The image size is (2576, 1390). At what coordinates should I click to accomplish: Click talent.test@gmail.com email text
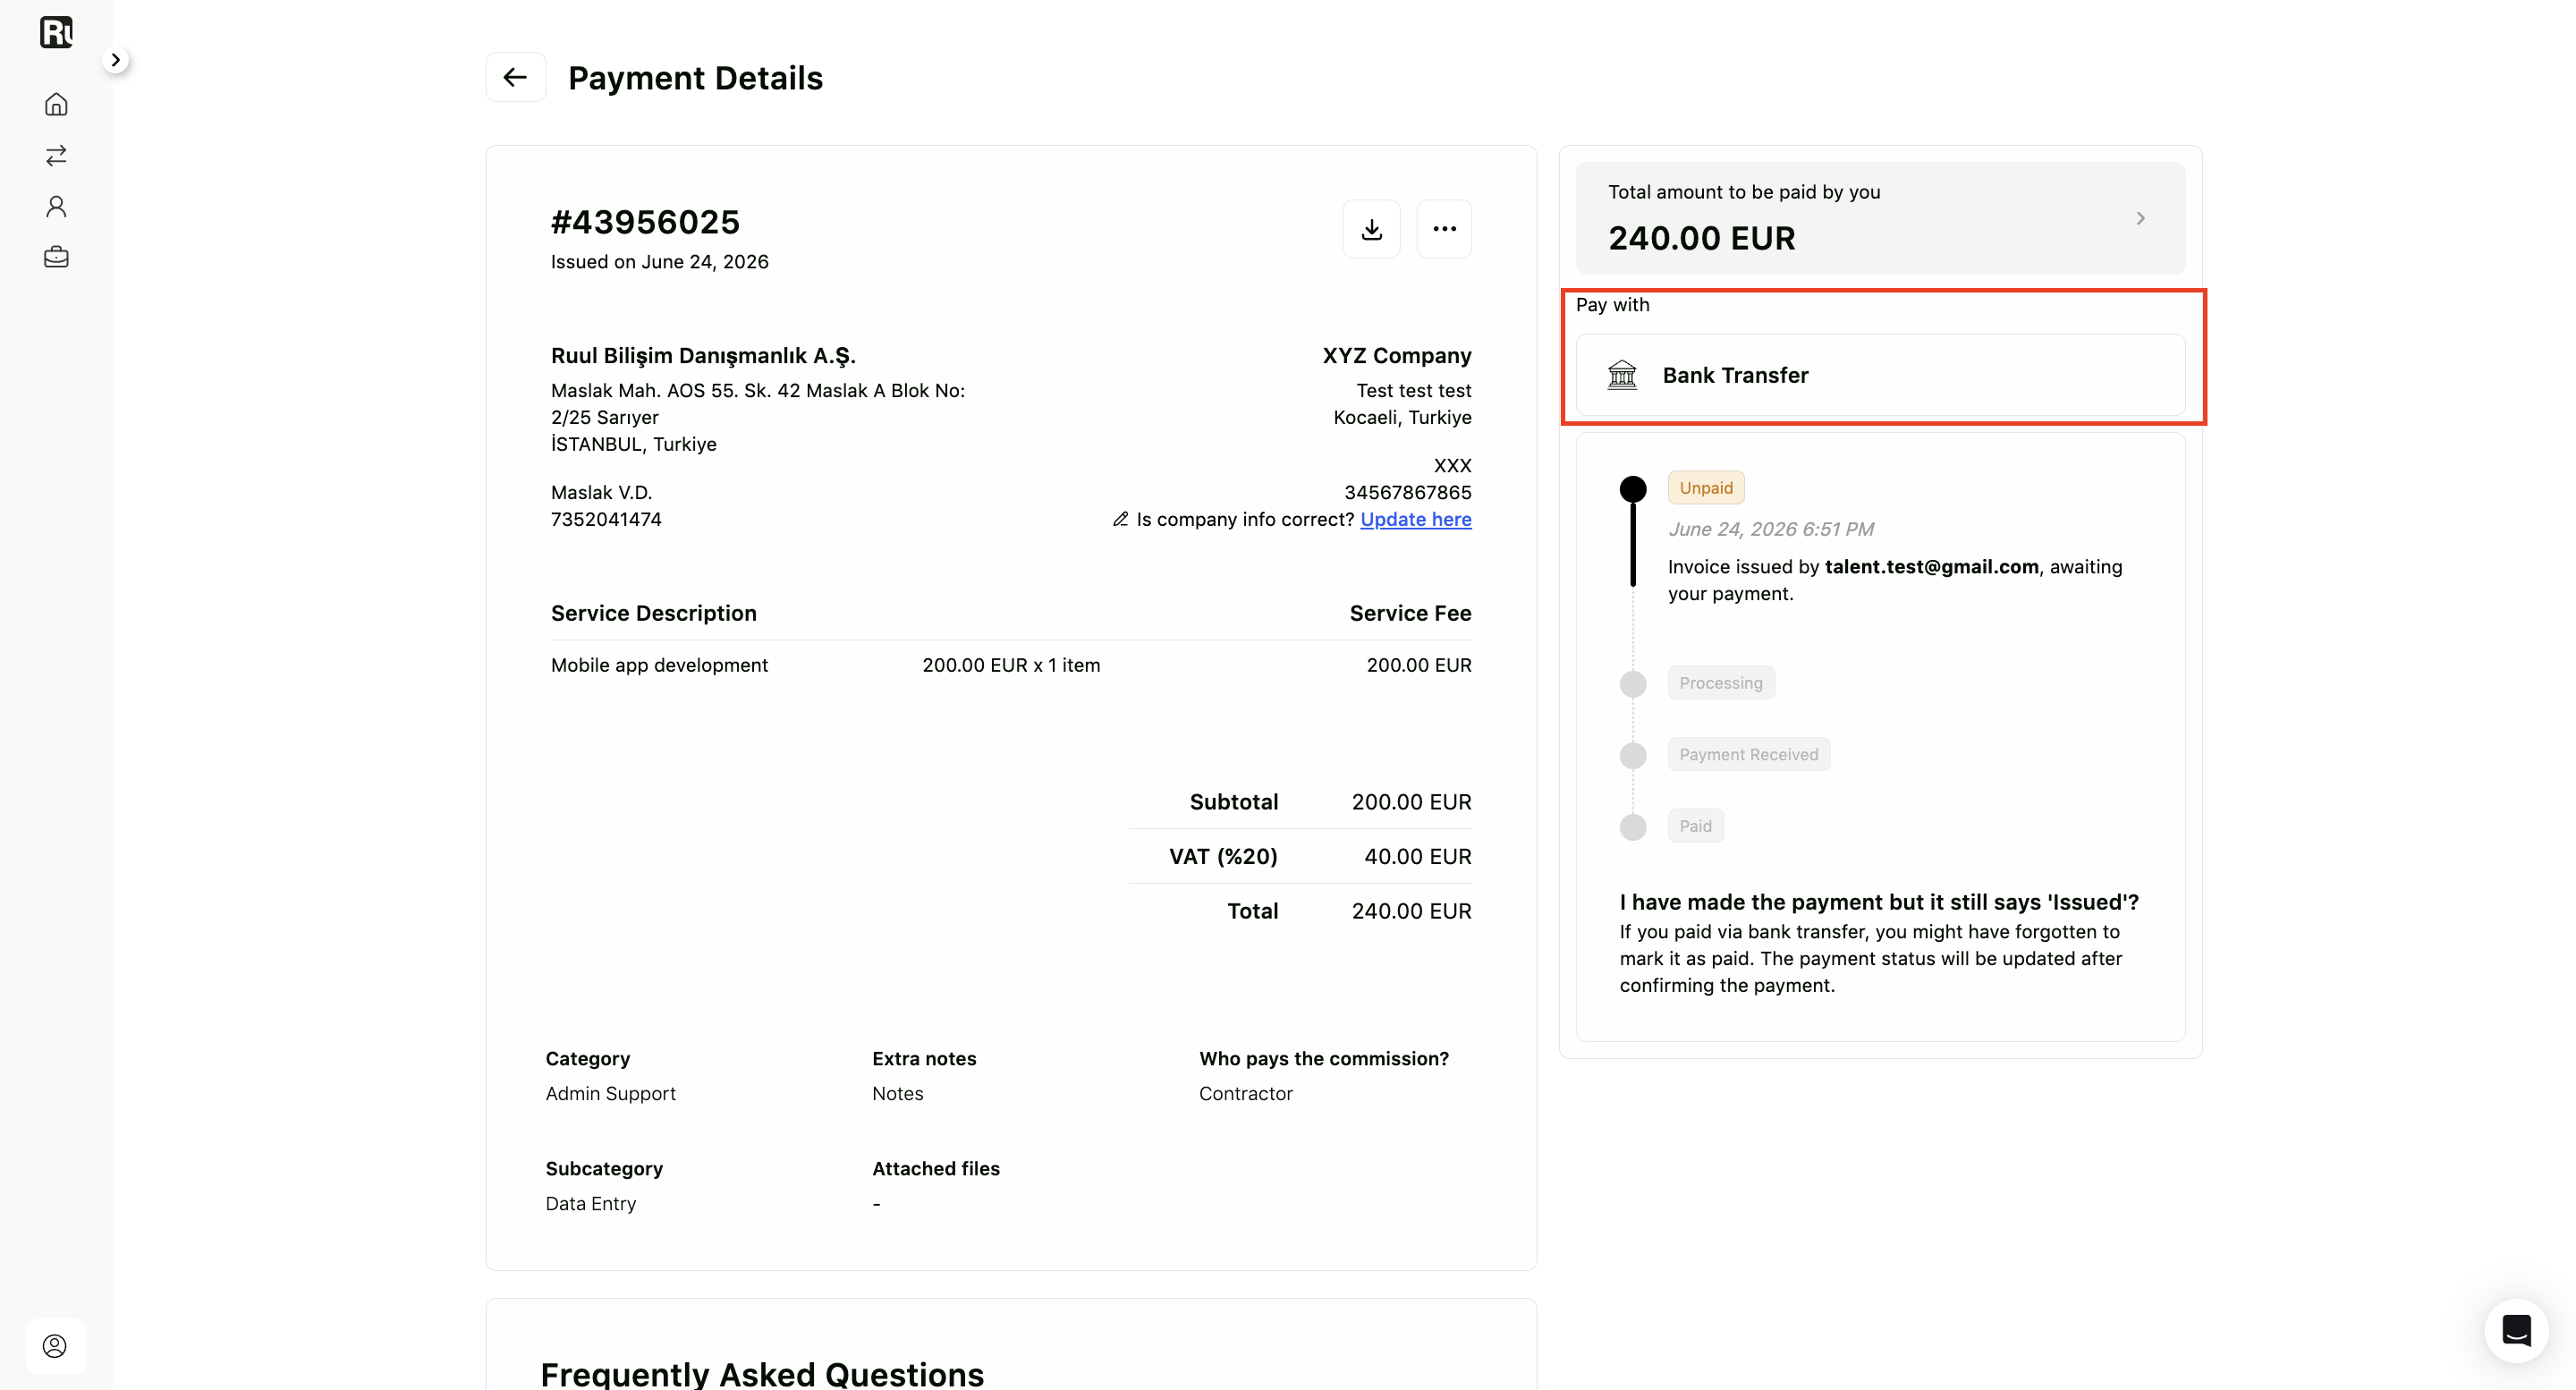pos(1931,567)
